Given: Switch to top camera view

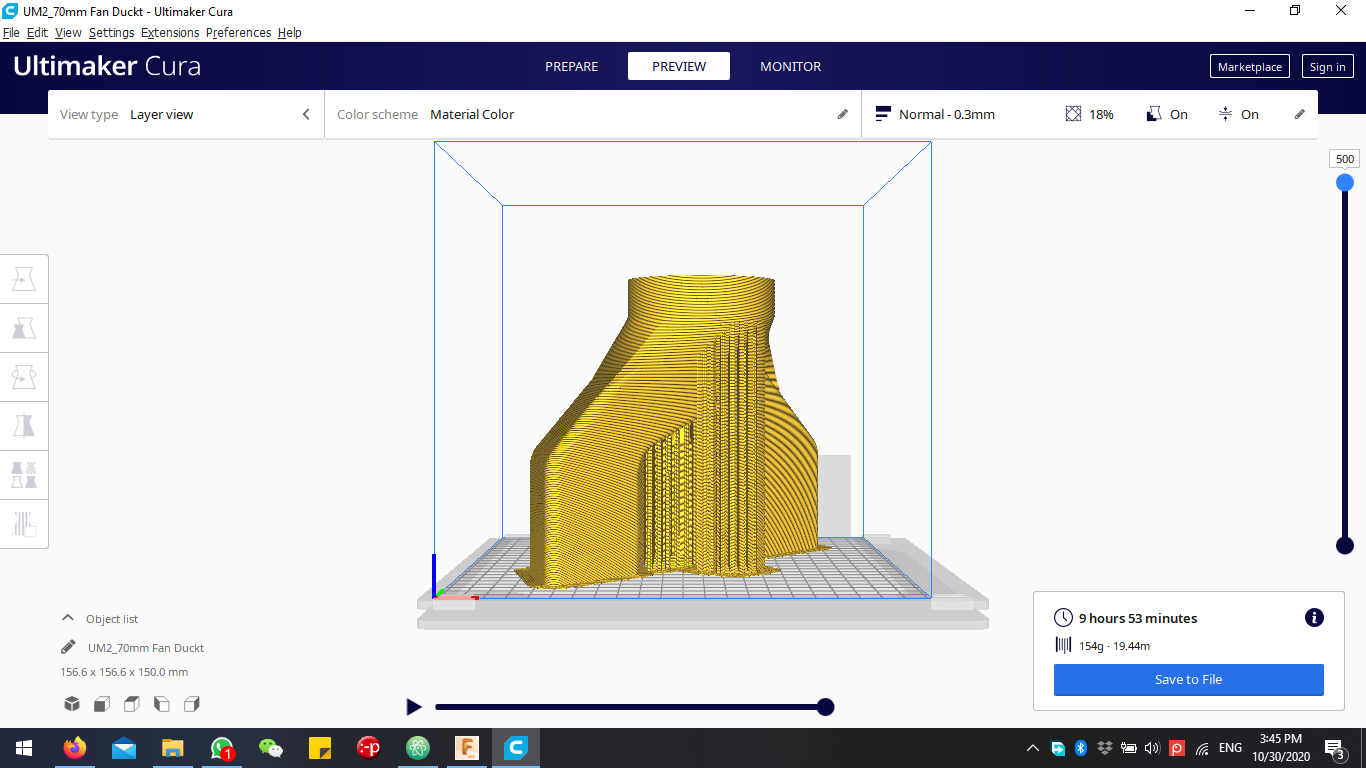Looking at the screenshot, I should coord(132,704).
